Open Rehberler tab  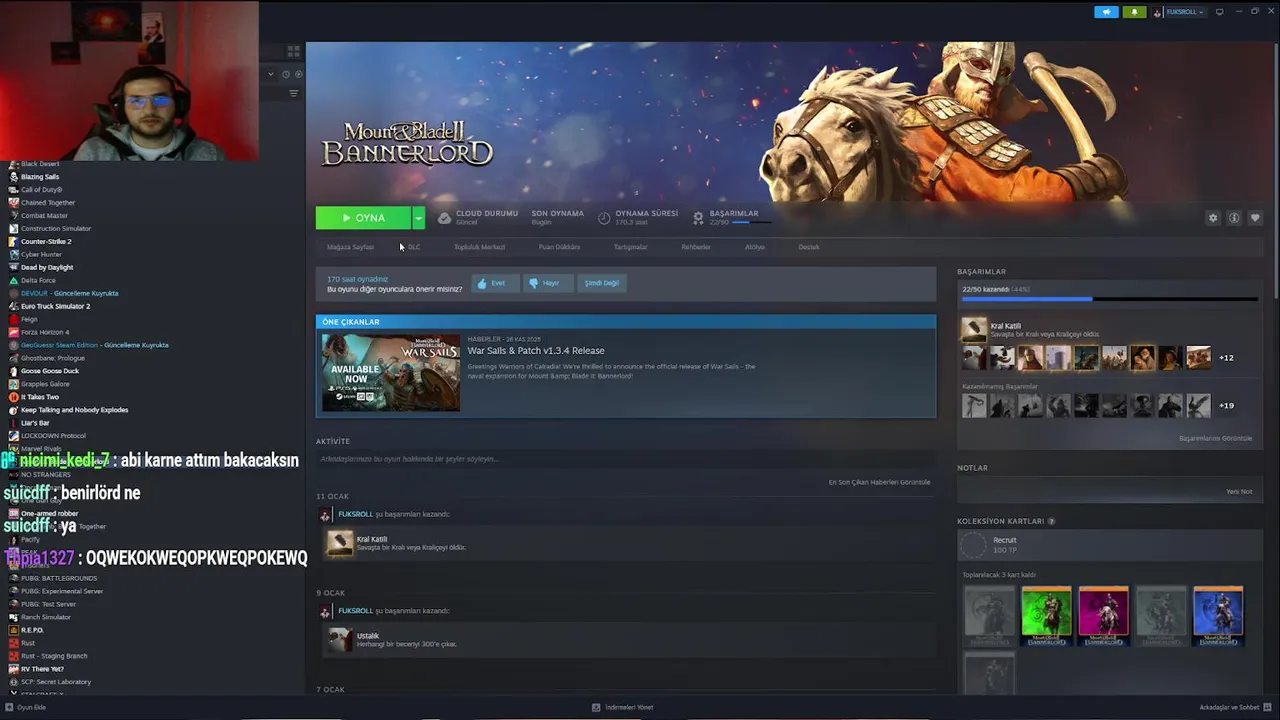(696, 247)
